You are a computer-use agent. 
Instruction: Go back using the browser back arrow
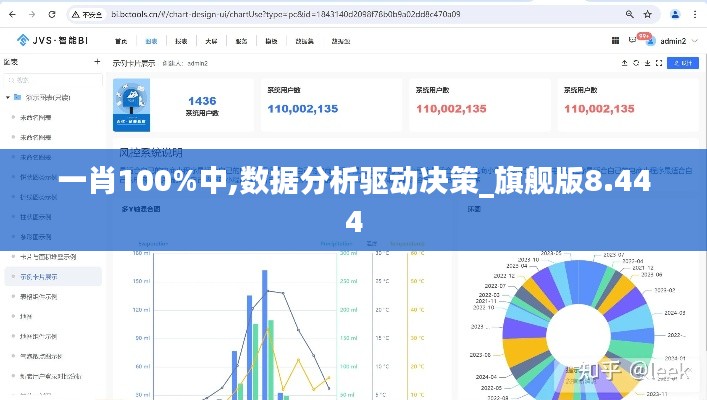point(12,14)
